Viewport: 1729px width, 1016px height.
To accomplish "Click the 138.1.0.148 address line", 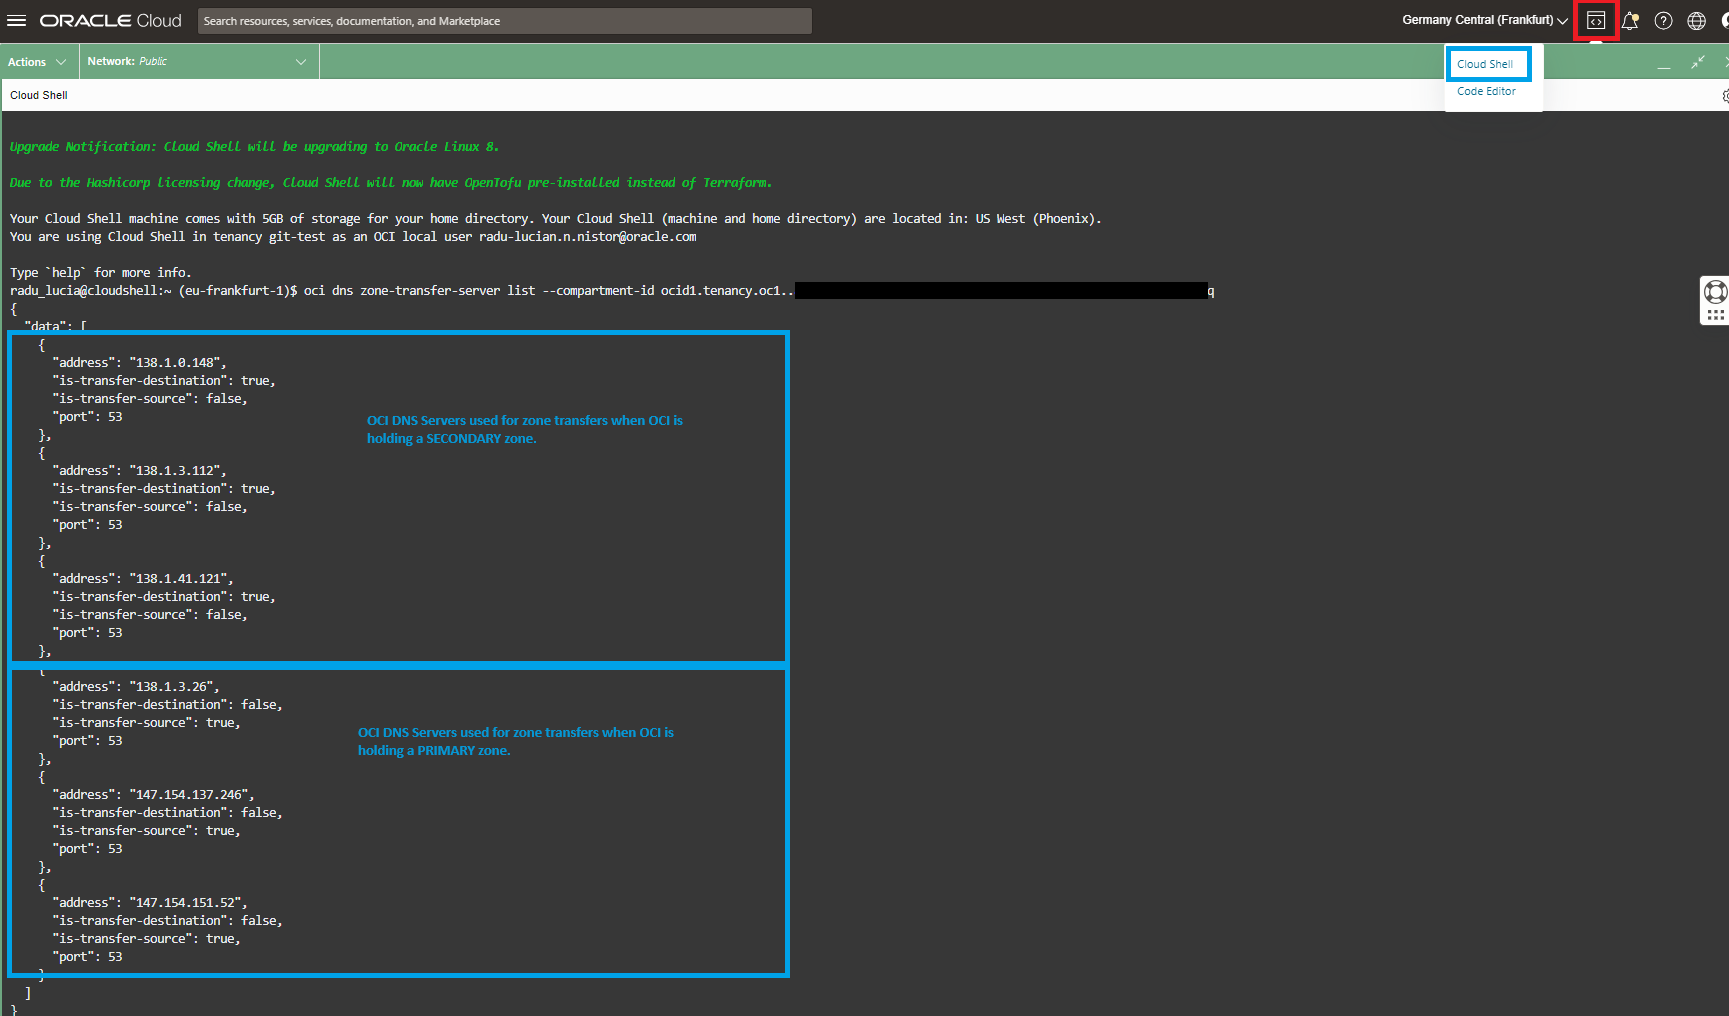I will (x=140, y=363).
